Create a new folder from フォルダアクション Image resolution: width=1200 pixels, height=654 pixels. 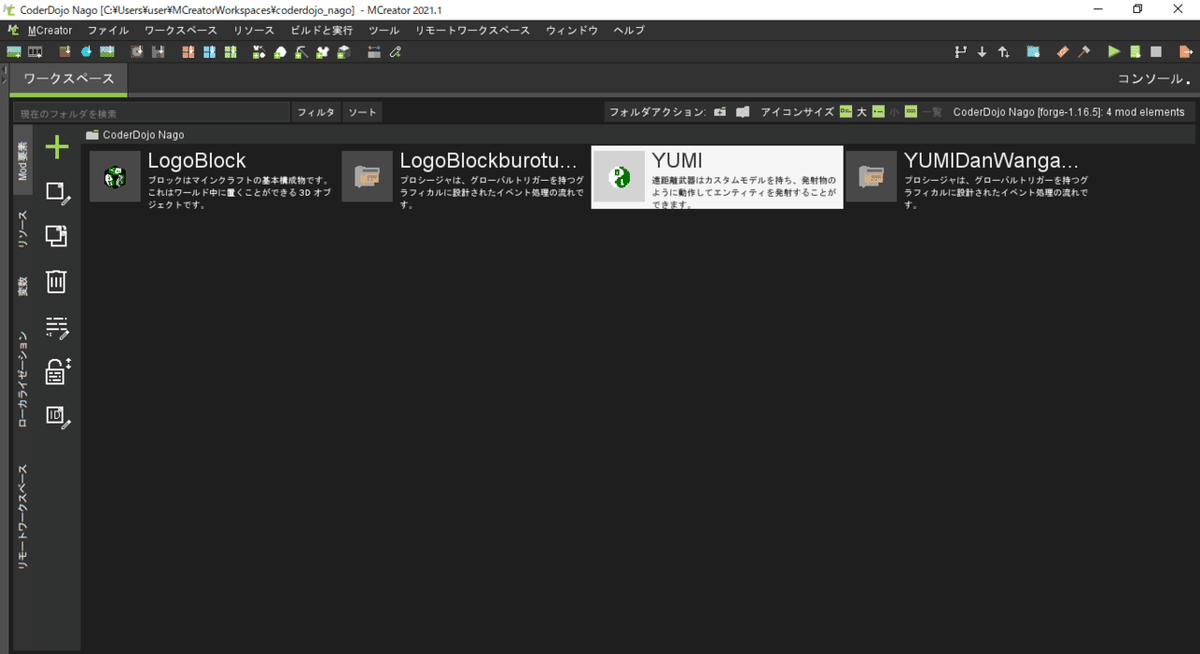click(720, 112)
